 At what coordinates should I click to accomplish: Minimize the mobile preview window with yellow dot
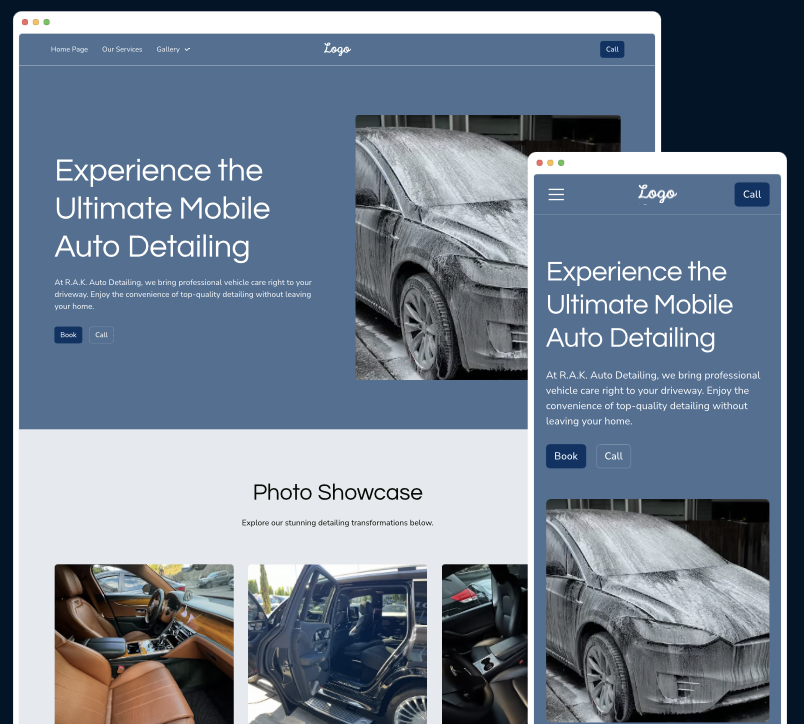[550, 163]
